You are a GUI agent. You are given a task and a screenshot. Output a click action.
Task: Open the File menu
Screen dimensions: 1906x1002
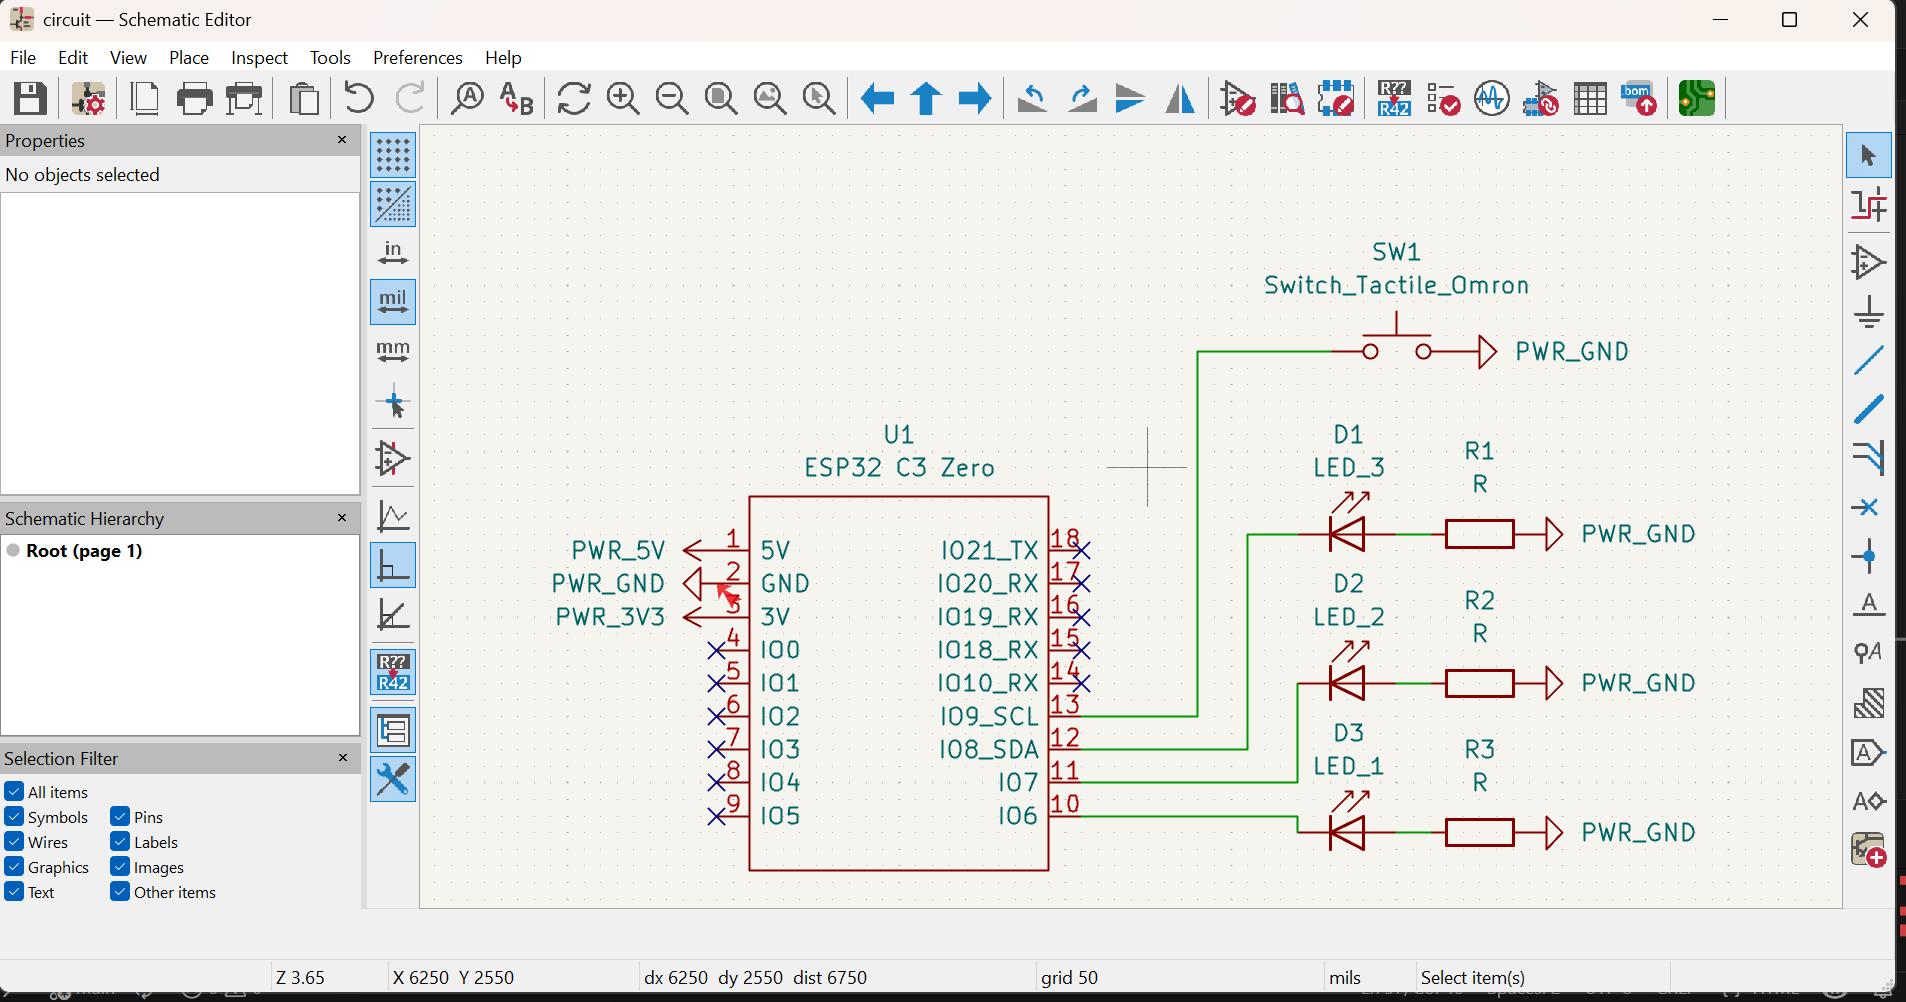coord(23,58)
